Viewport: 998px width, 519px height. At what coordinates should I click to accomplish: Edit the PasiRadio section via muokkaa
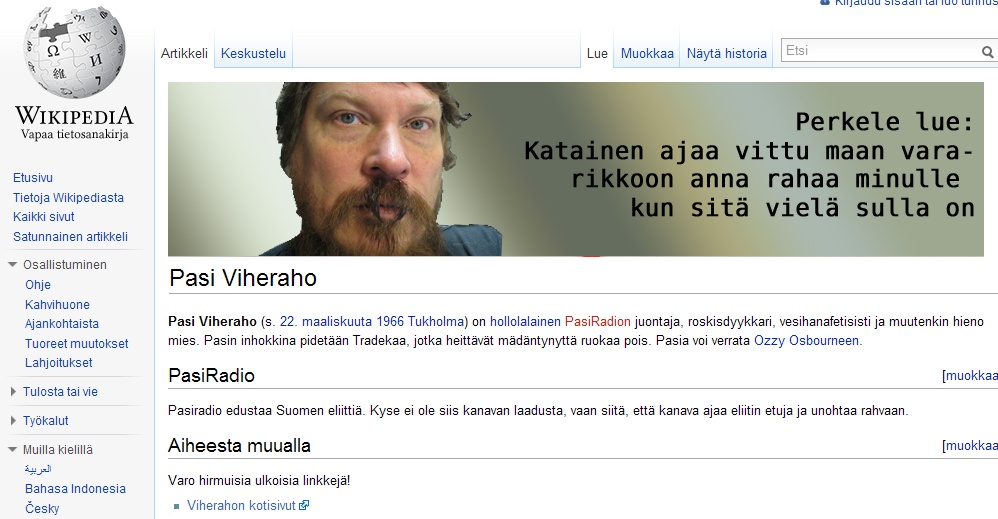[x=971, y=376]
